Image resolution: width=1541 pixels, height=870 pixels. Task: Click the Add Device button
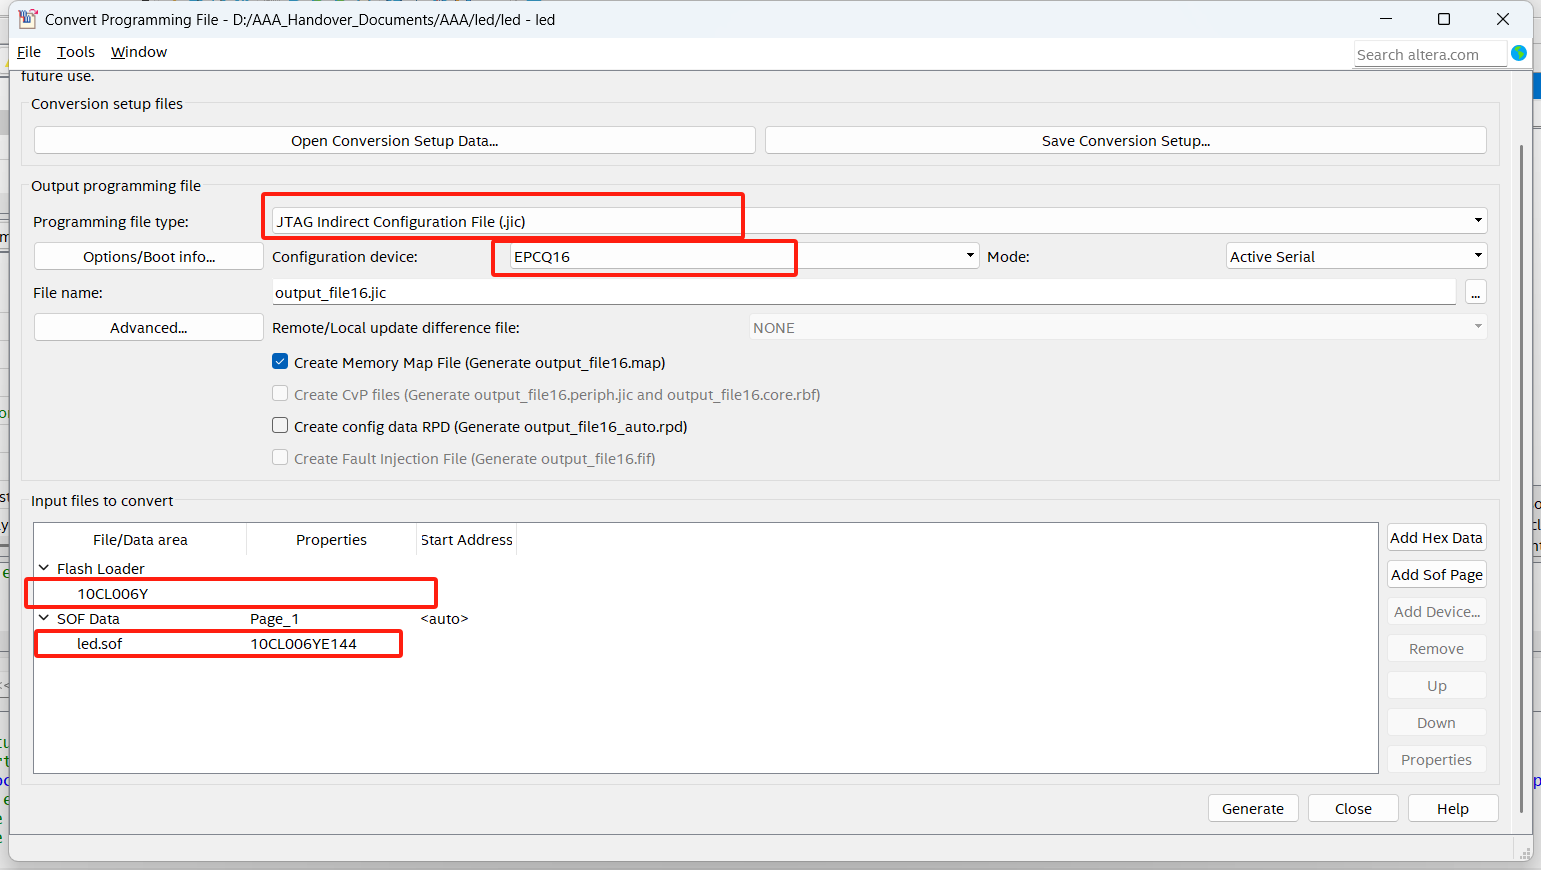[1436, 611]
